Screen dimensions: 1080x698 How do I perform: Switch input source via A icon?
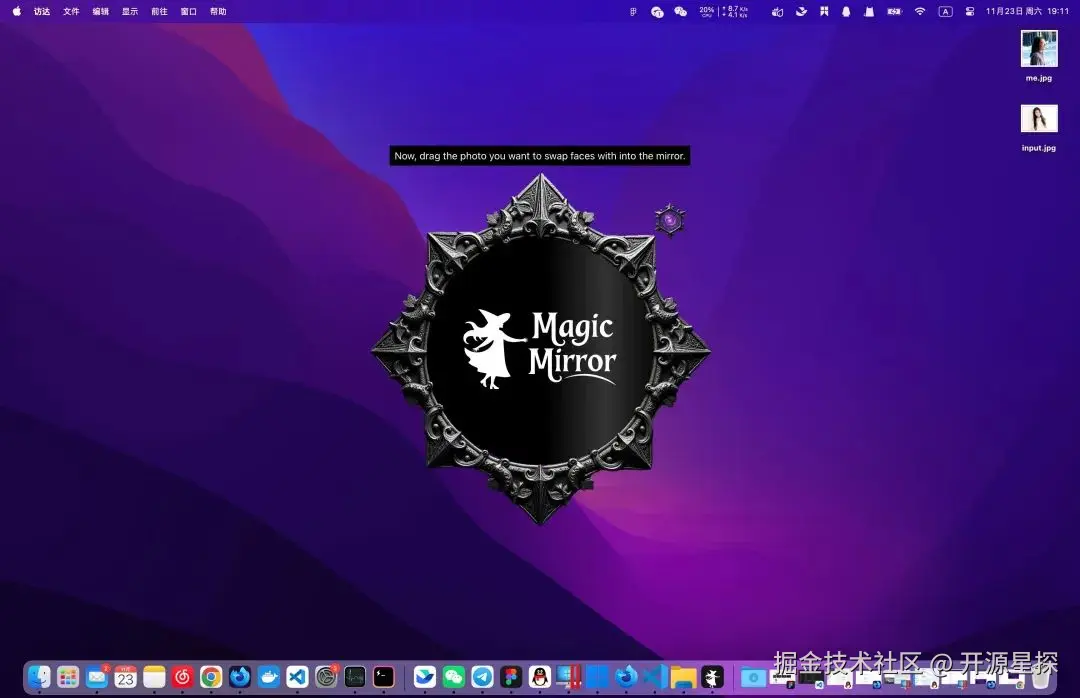946,11
